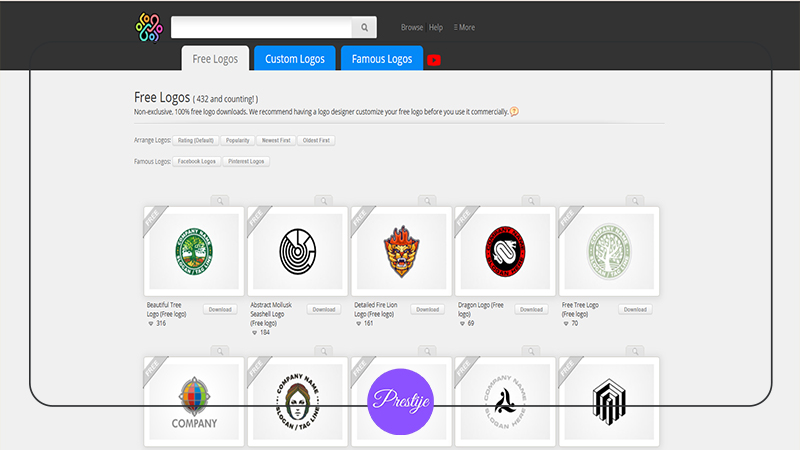
Task: Zoom preview above Dragon Logo
Action: coord(531,201)
